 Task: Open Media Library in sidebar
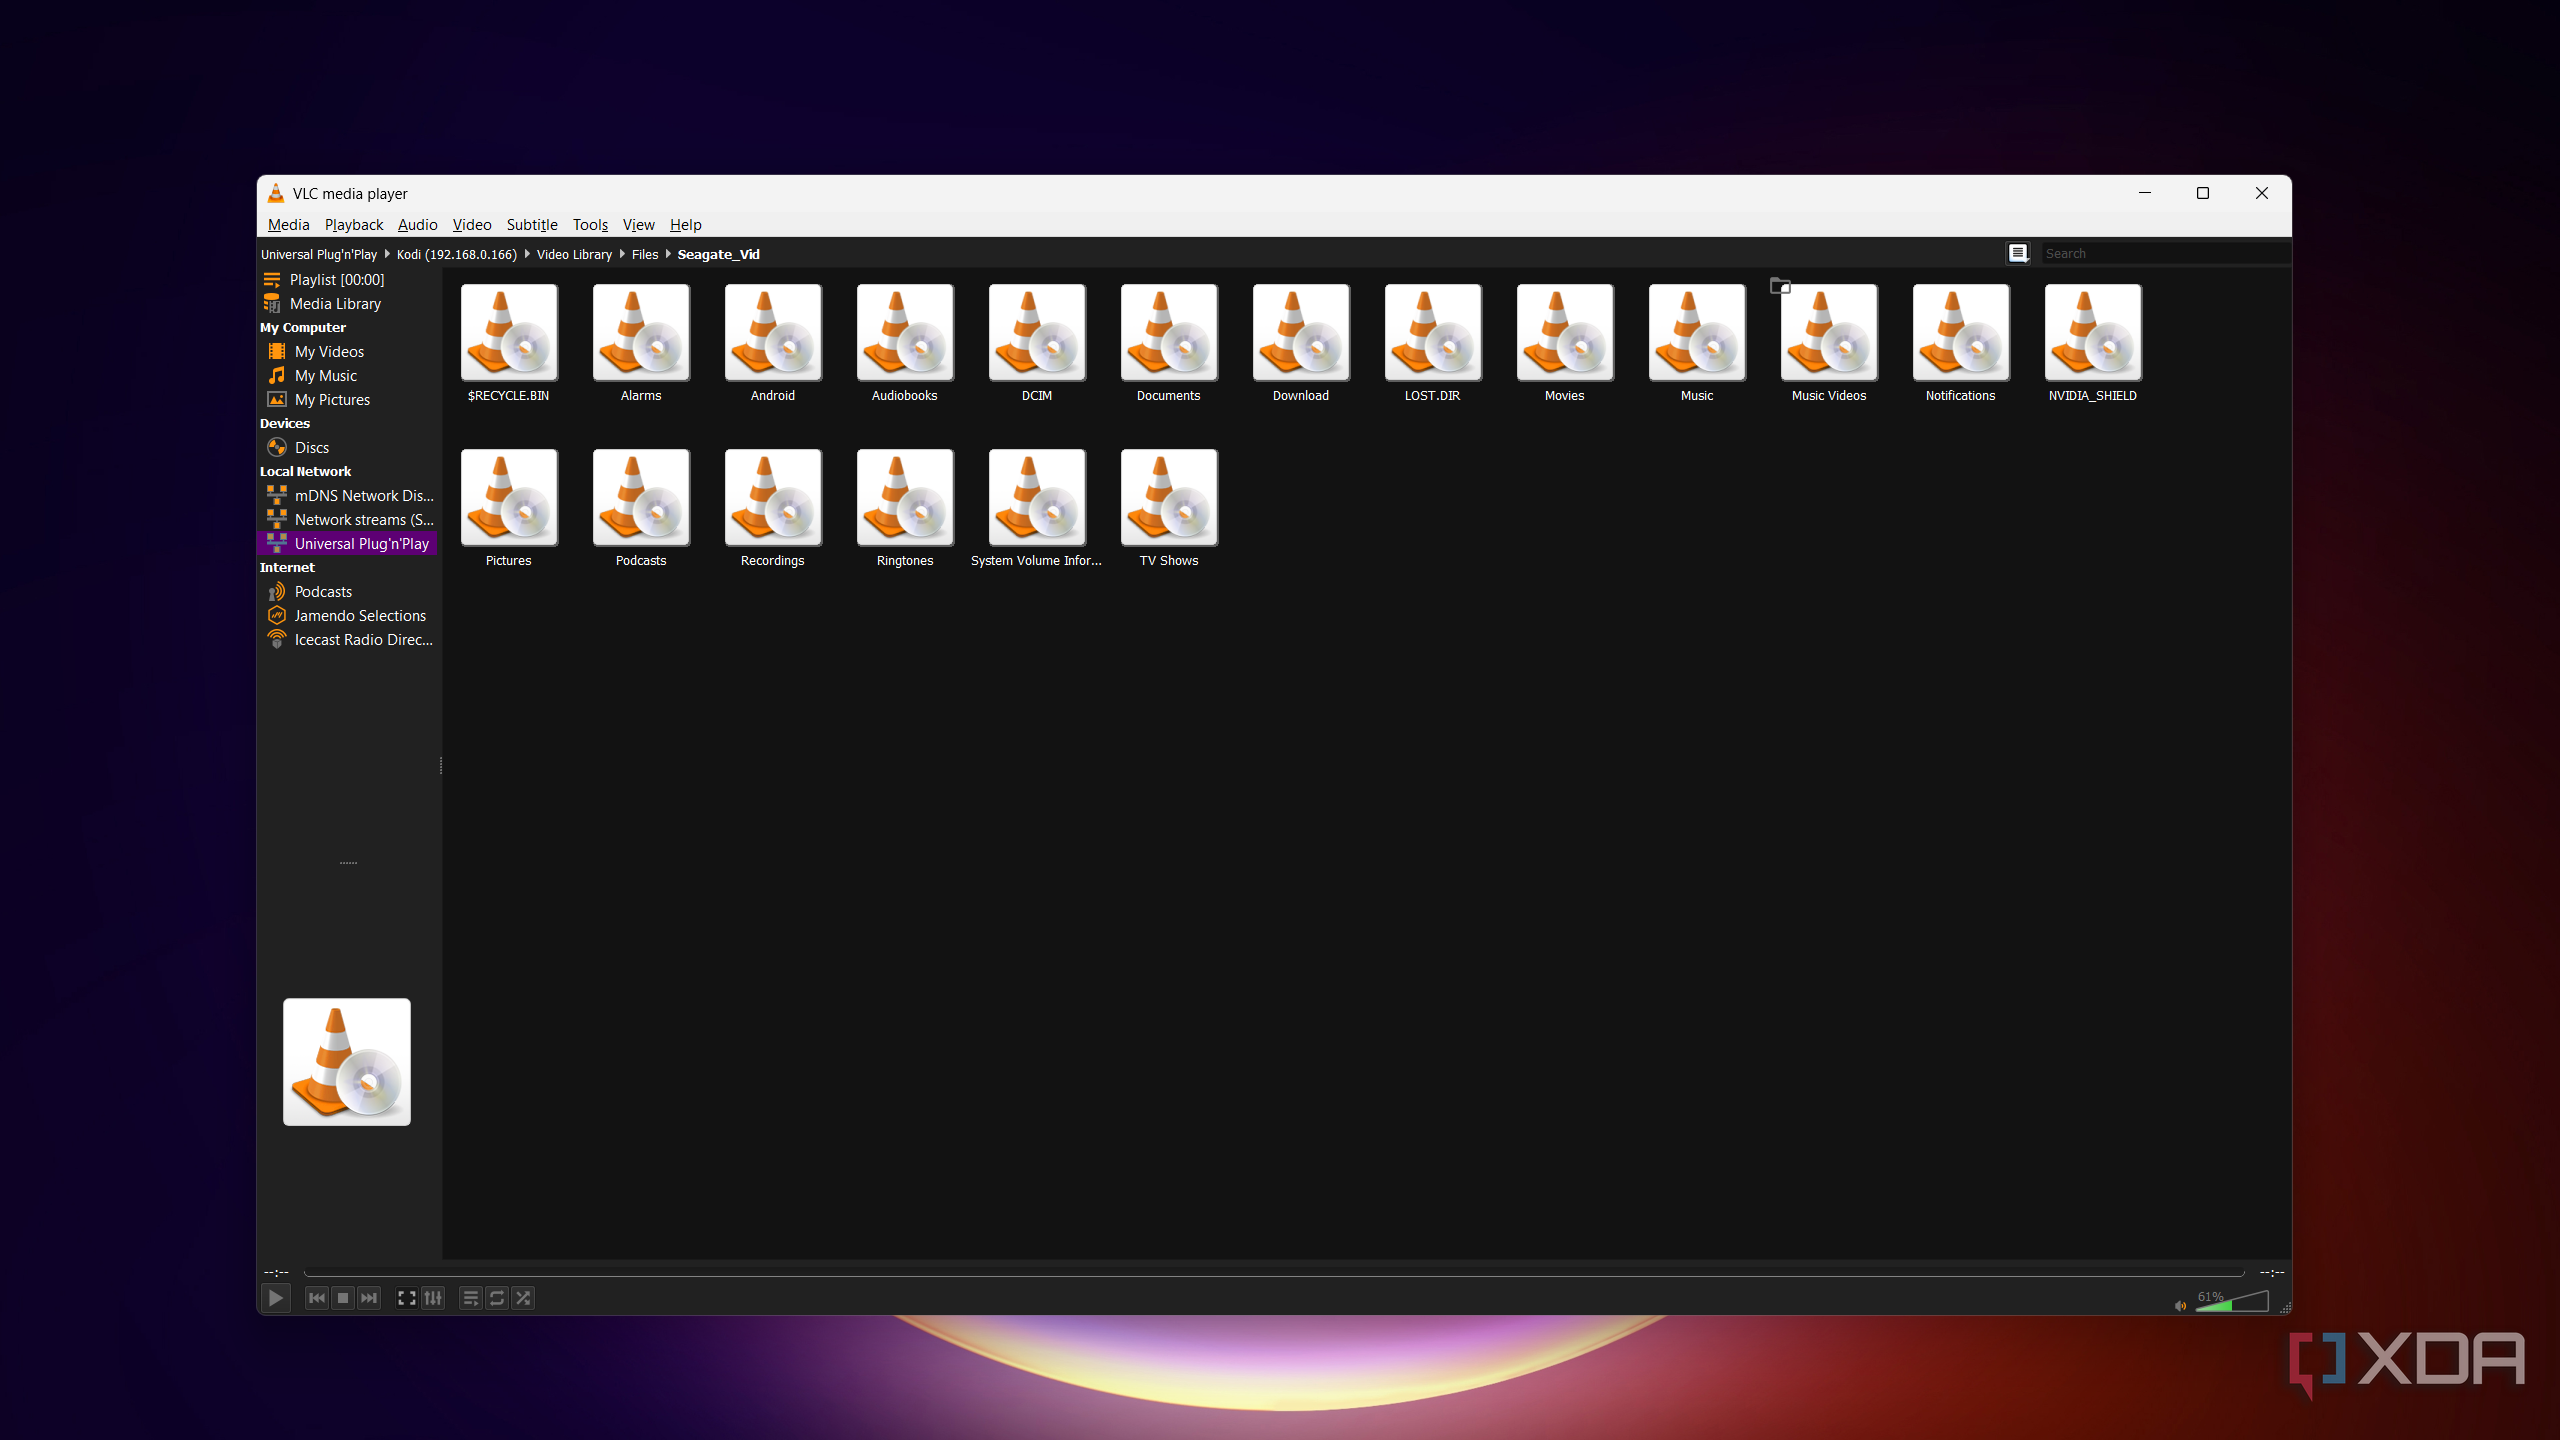348,304
